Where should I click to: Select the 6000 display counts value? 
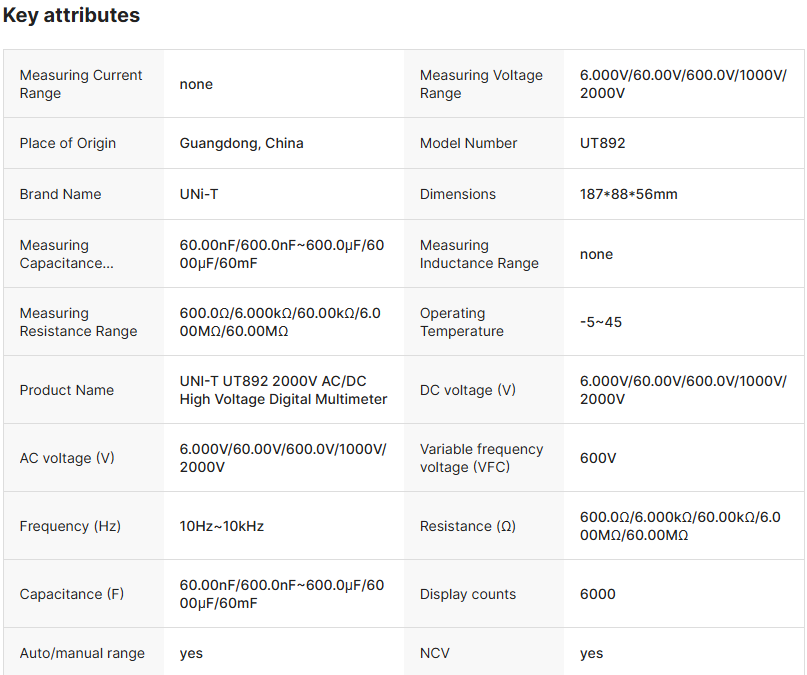pos(597,594)
